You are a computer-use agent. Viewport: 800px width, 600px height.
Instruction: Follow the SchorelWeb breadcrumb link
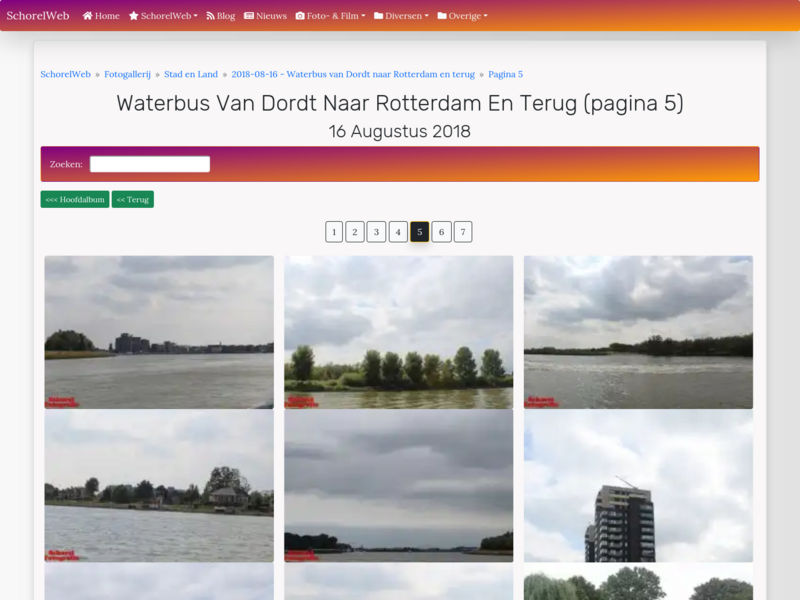(x=65, y=74)
